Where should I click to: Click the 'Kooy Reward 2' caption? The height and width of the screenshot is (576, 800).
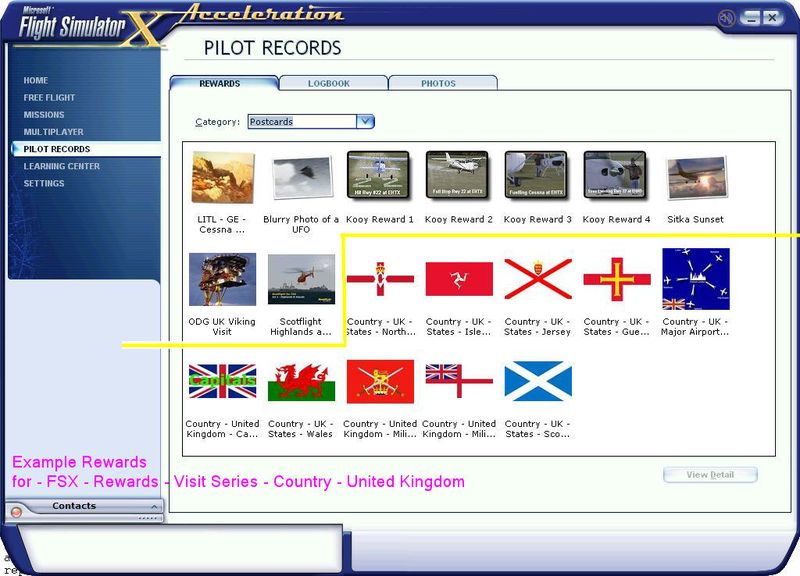coord(459,219)
